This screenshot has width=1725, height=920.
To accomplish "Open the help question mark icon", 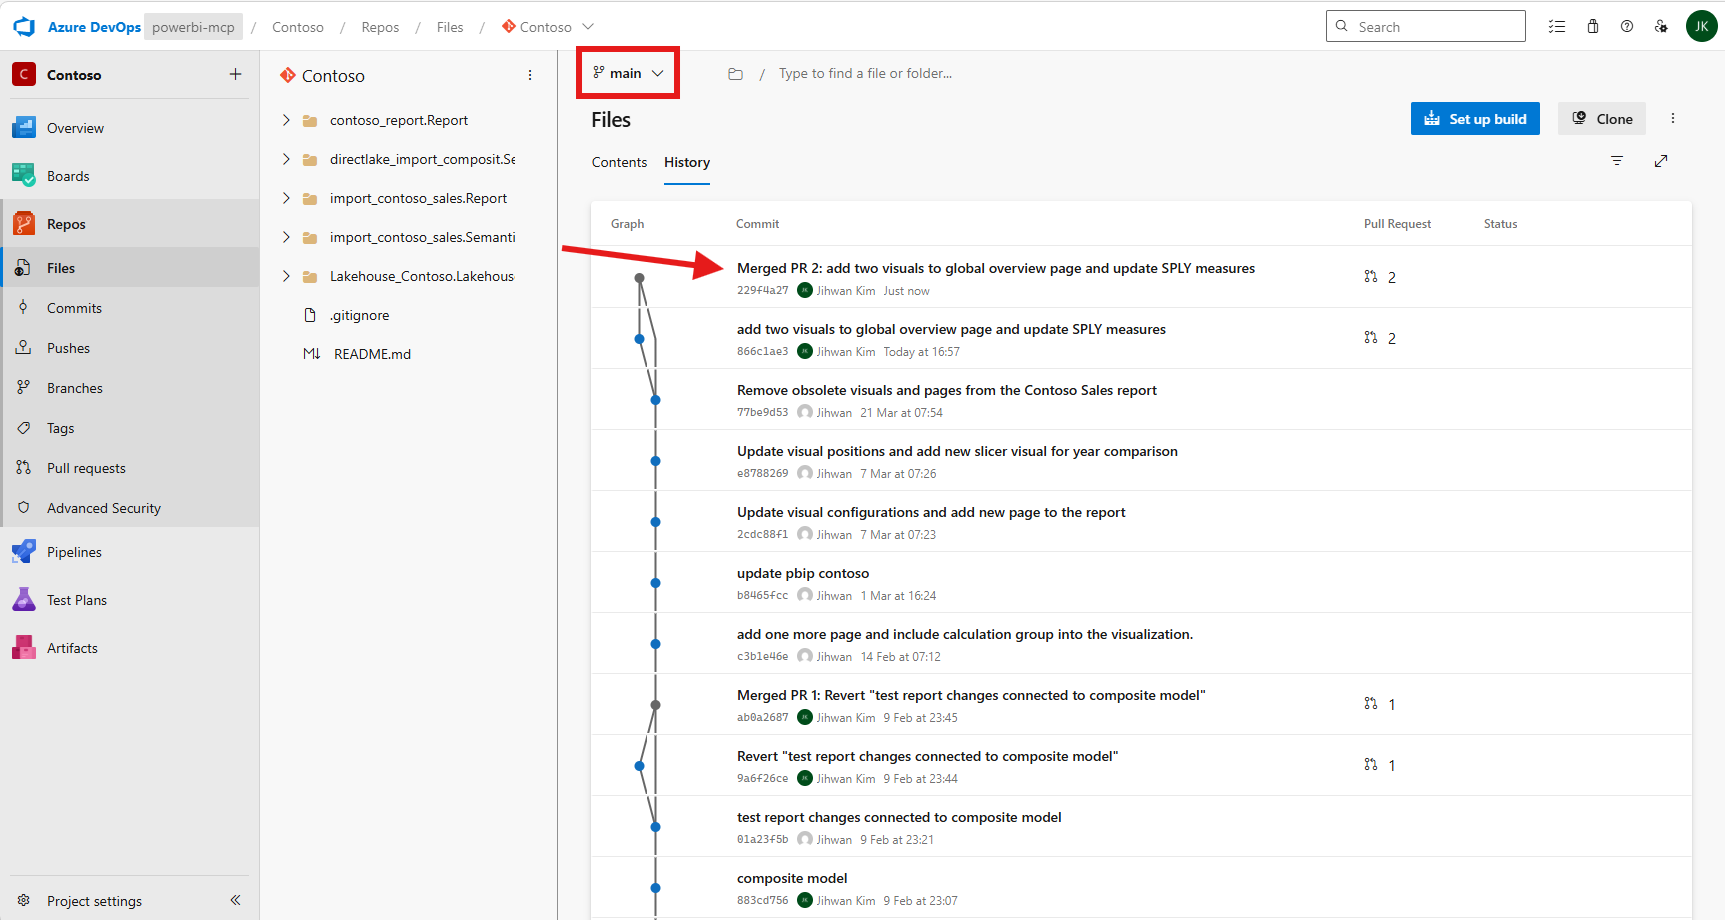I will 1627,27.
